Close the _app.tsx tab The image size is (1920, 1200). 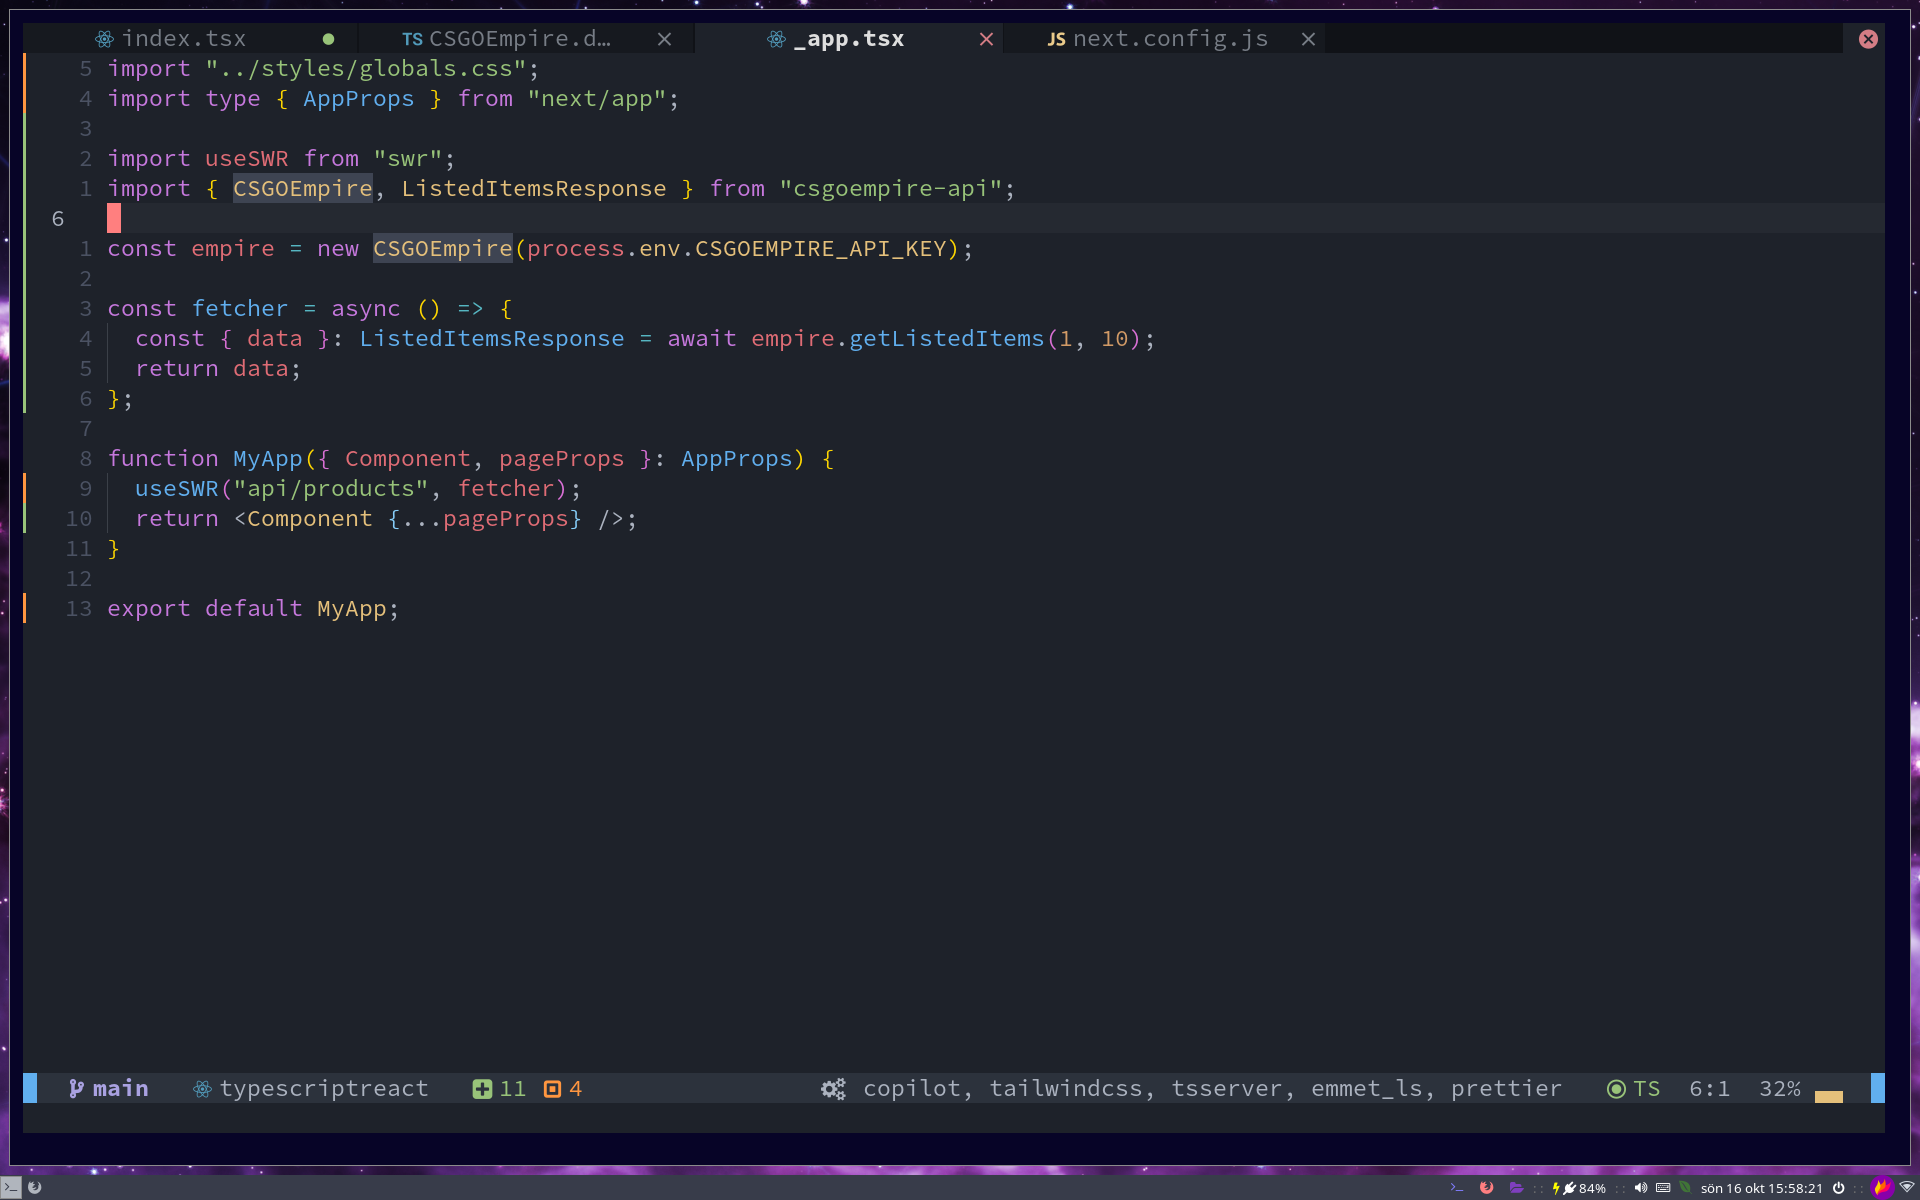(986, 39)
